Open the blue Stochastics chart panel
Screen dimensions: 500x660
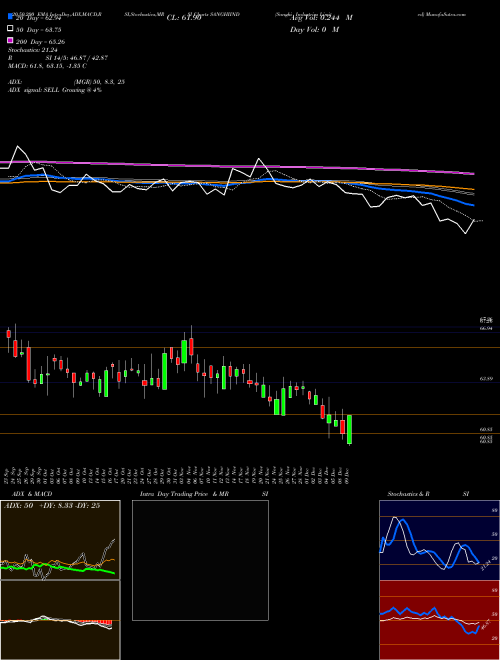pyautogui.click(x=439, y=540)
